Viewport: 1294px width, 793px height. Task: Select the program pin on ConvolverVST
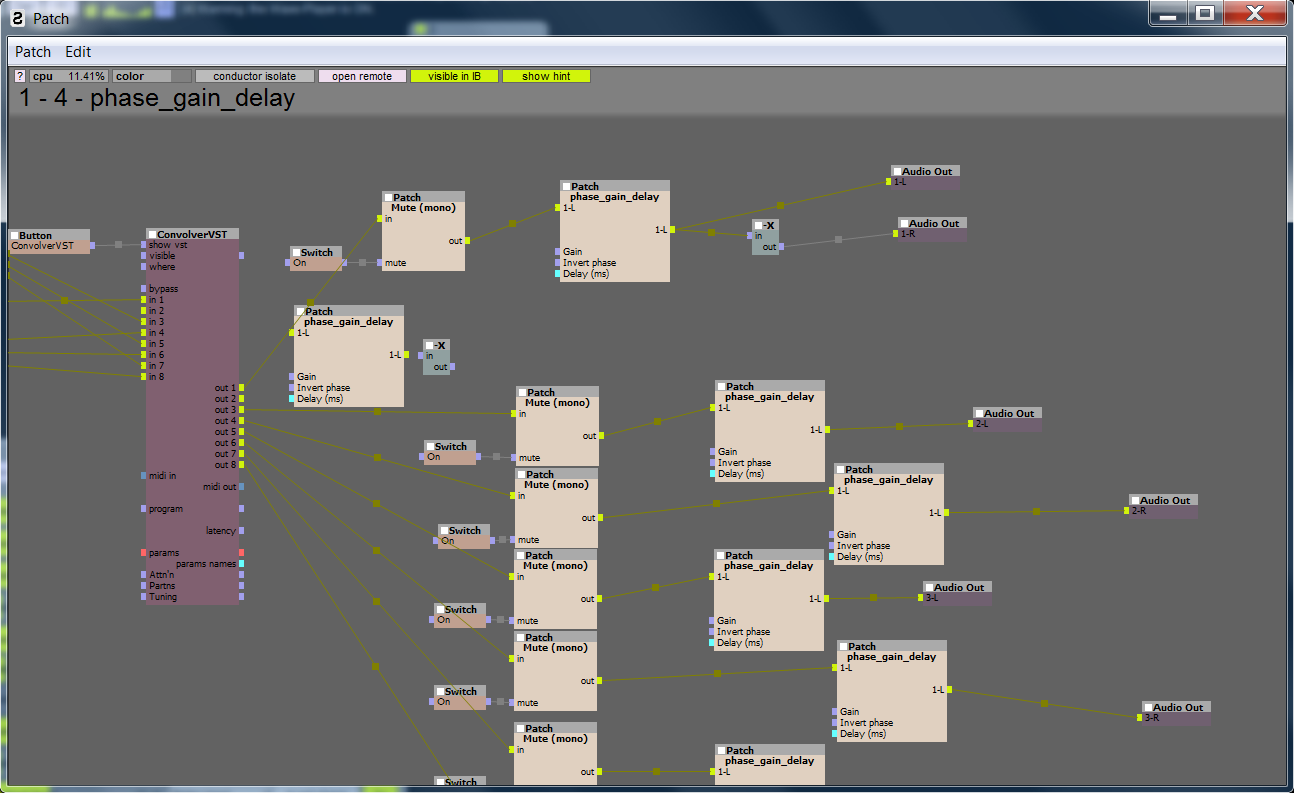(x=143, y=509)
